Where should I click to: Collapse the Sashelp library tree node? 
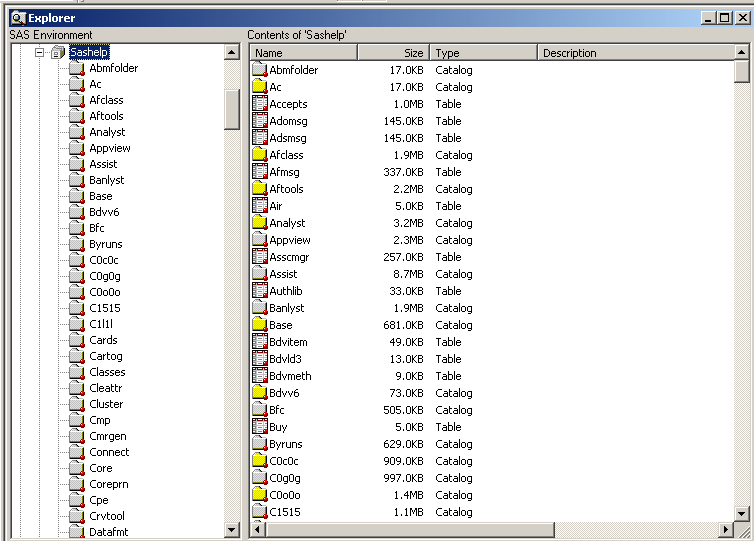[x=39, y=52]
